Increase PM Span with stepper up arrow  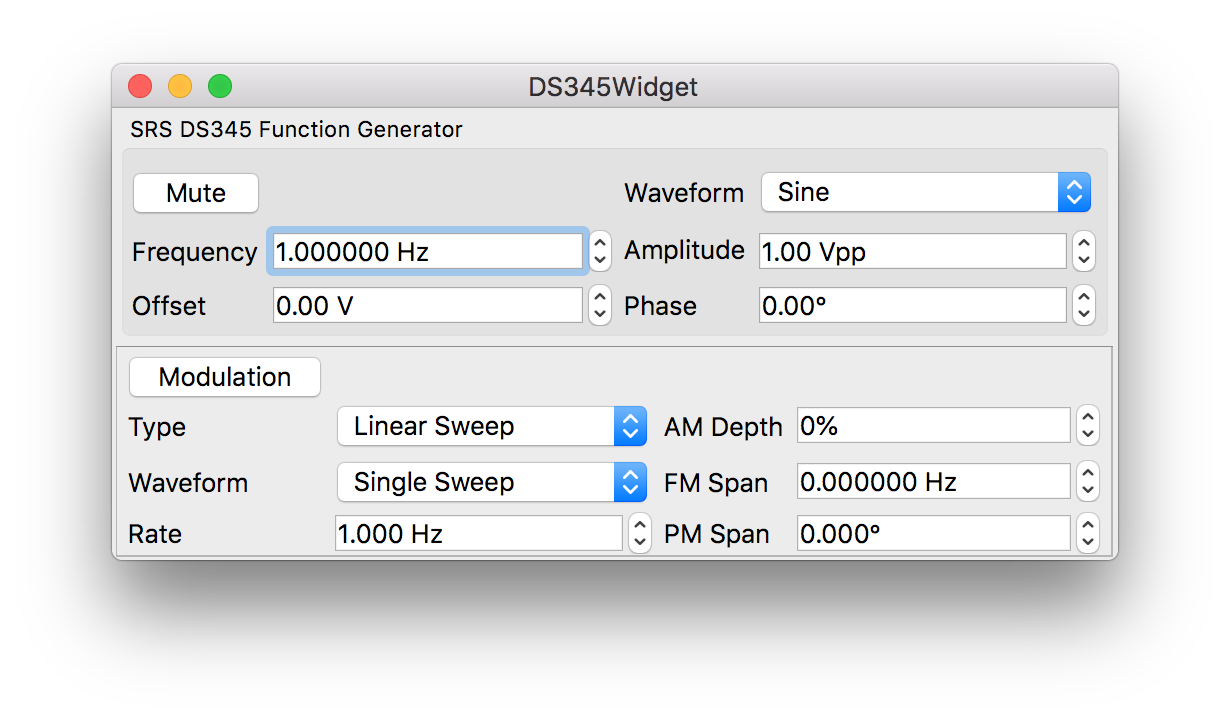click(x=1088, y=525)
